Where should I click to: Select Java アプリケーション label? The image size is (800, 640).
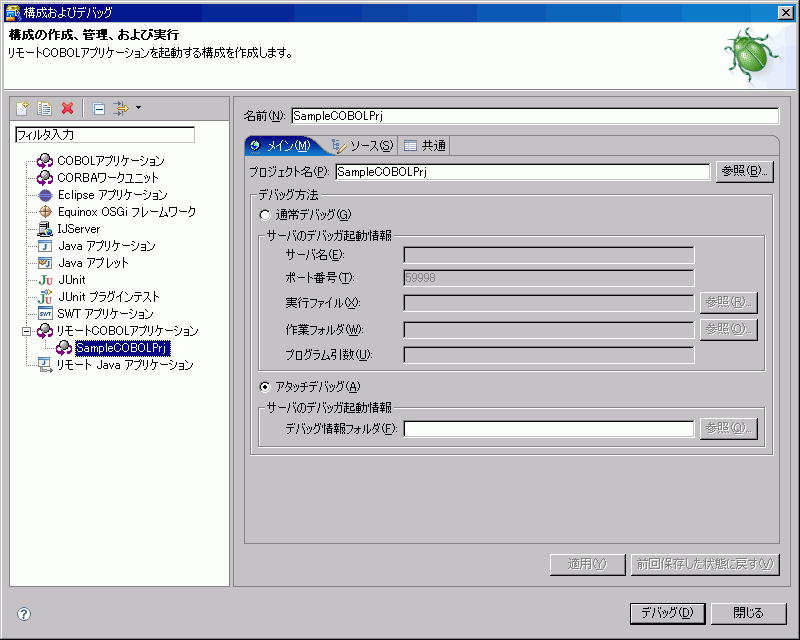click(107, 246)
